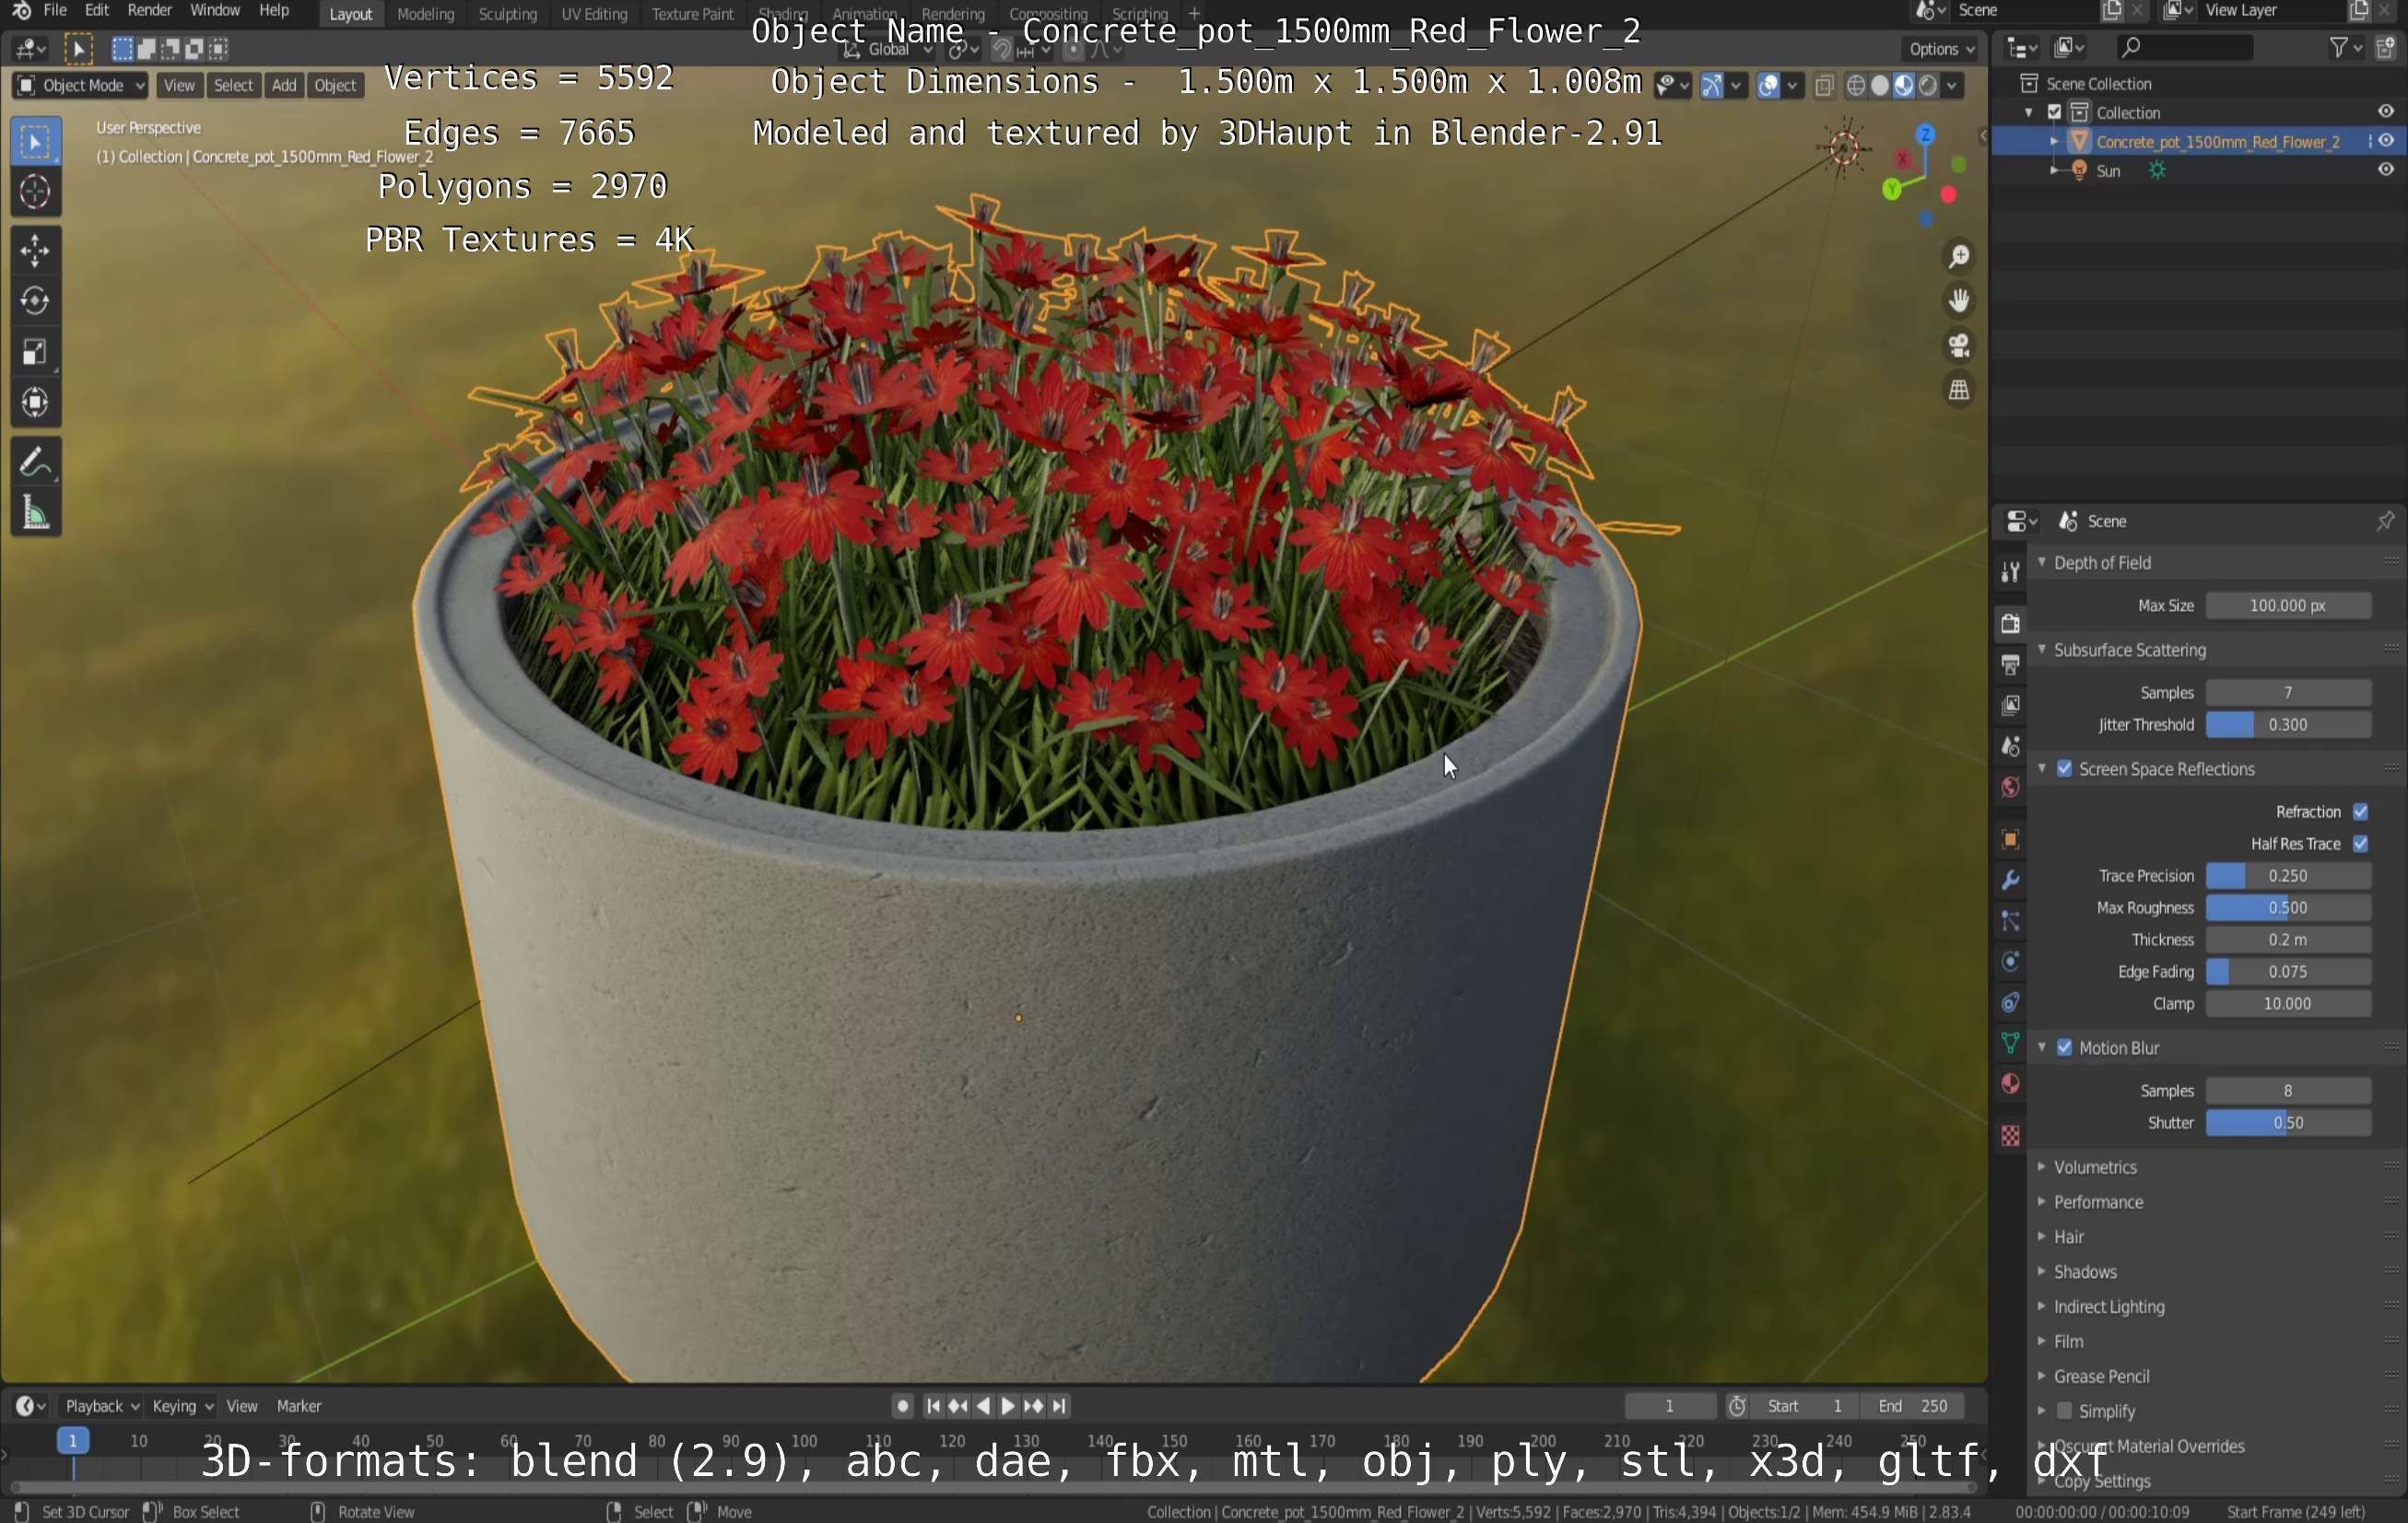Image resolution: width=2408 pixels, height=1523 pixels.
Task: Open the Tool properties tab
Action: (2010, 571)
